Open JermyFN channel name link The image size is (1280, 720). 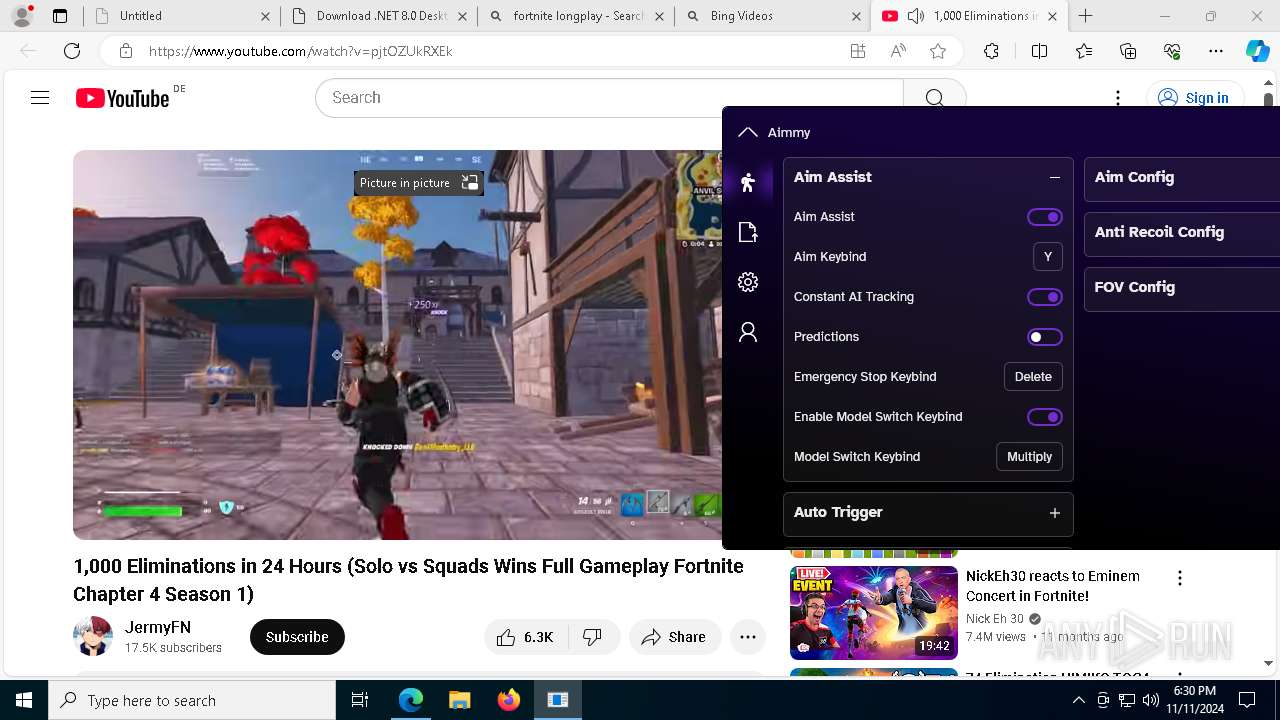(x=158, y=627)
